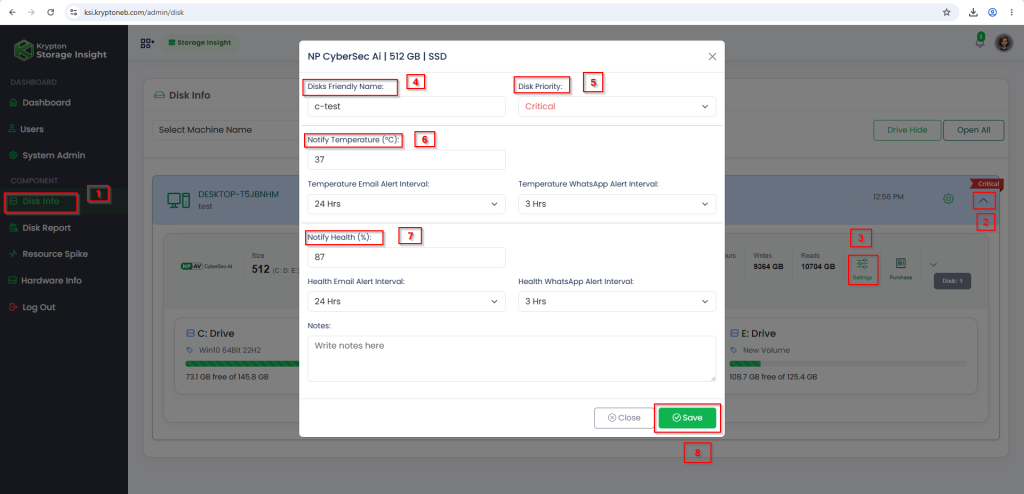The image size is (1024, 494).
Task: Click the E: Drive heading
Action: point(756,333)
